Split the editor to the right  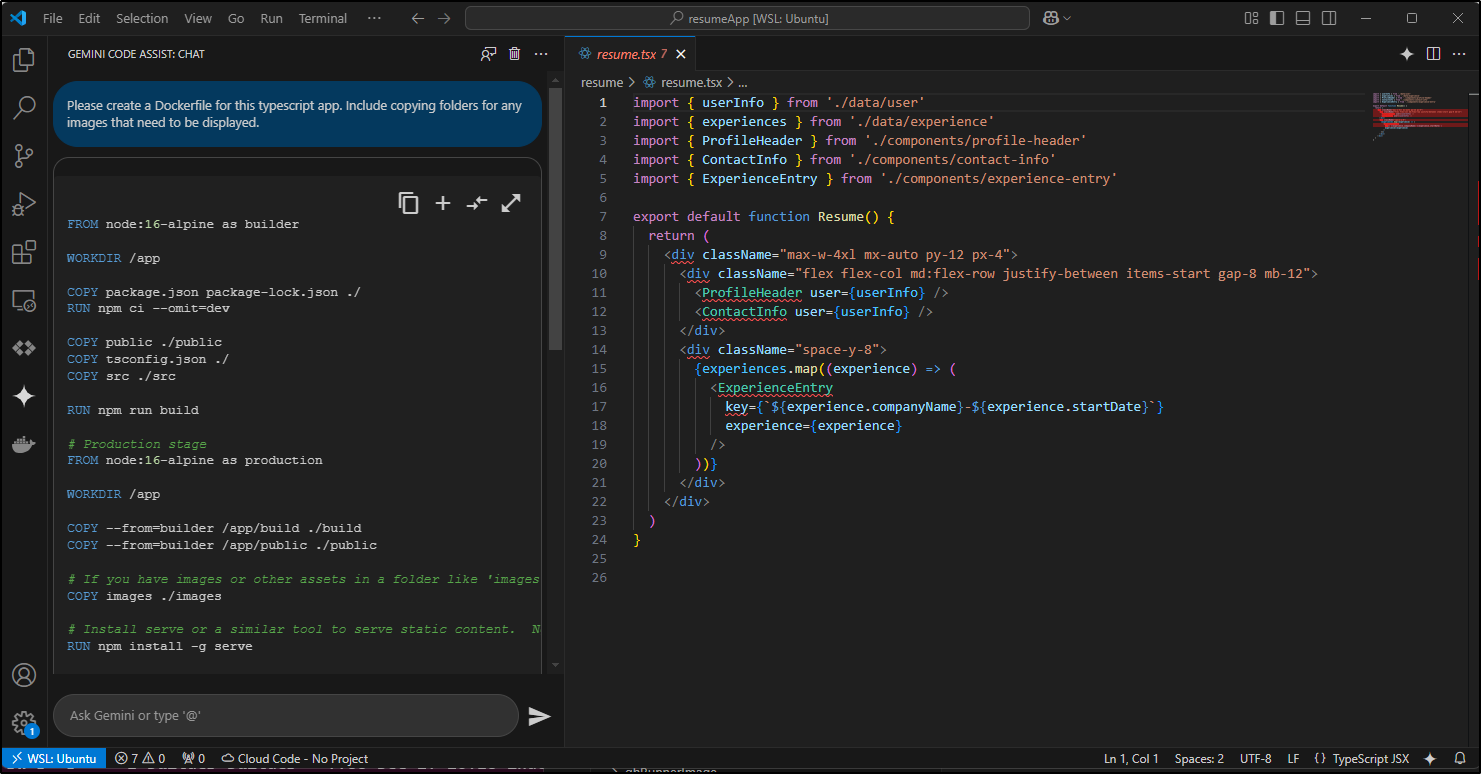pos(1433,54)
